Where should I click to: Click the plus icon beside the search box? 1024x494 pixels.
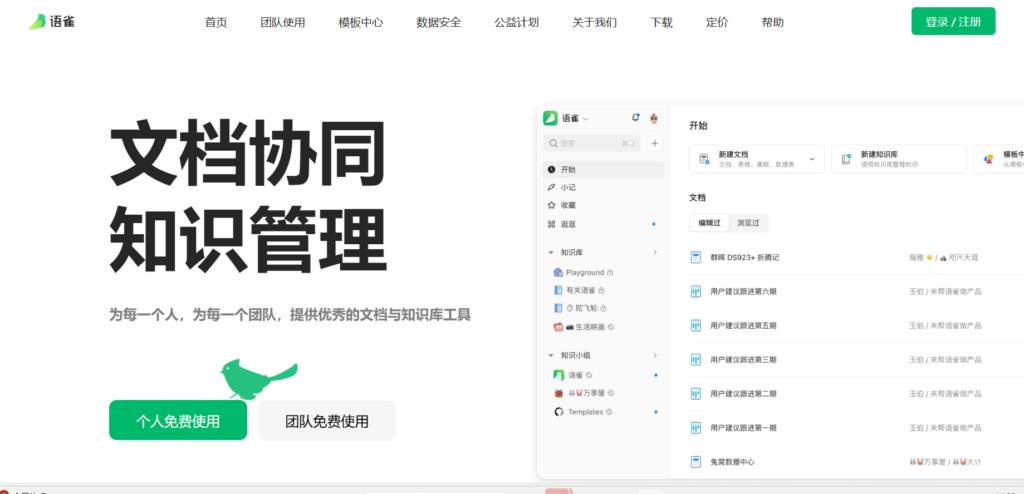[x=655, y=143]
